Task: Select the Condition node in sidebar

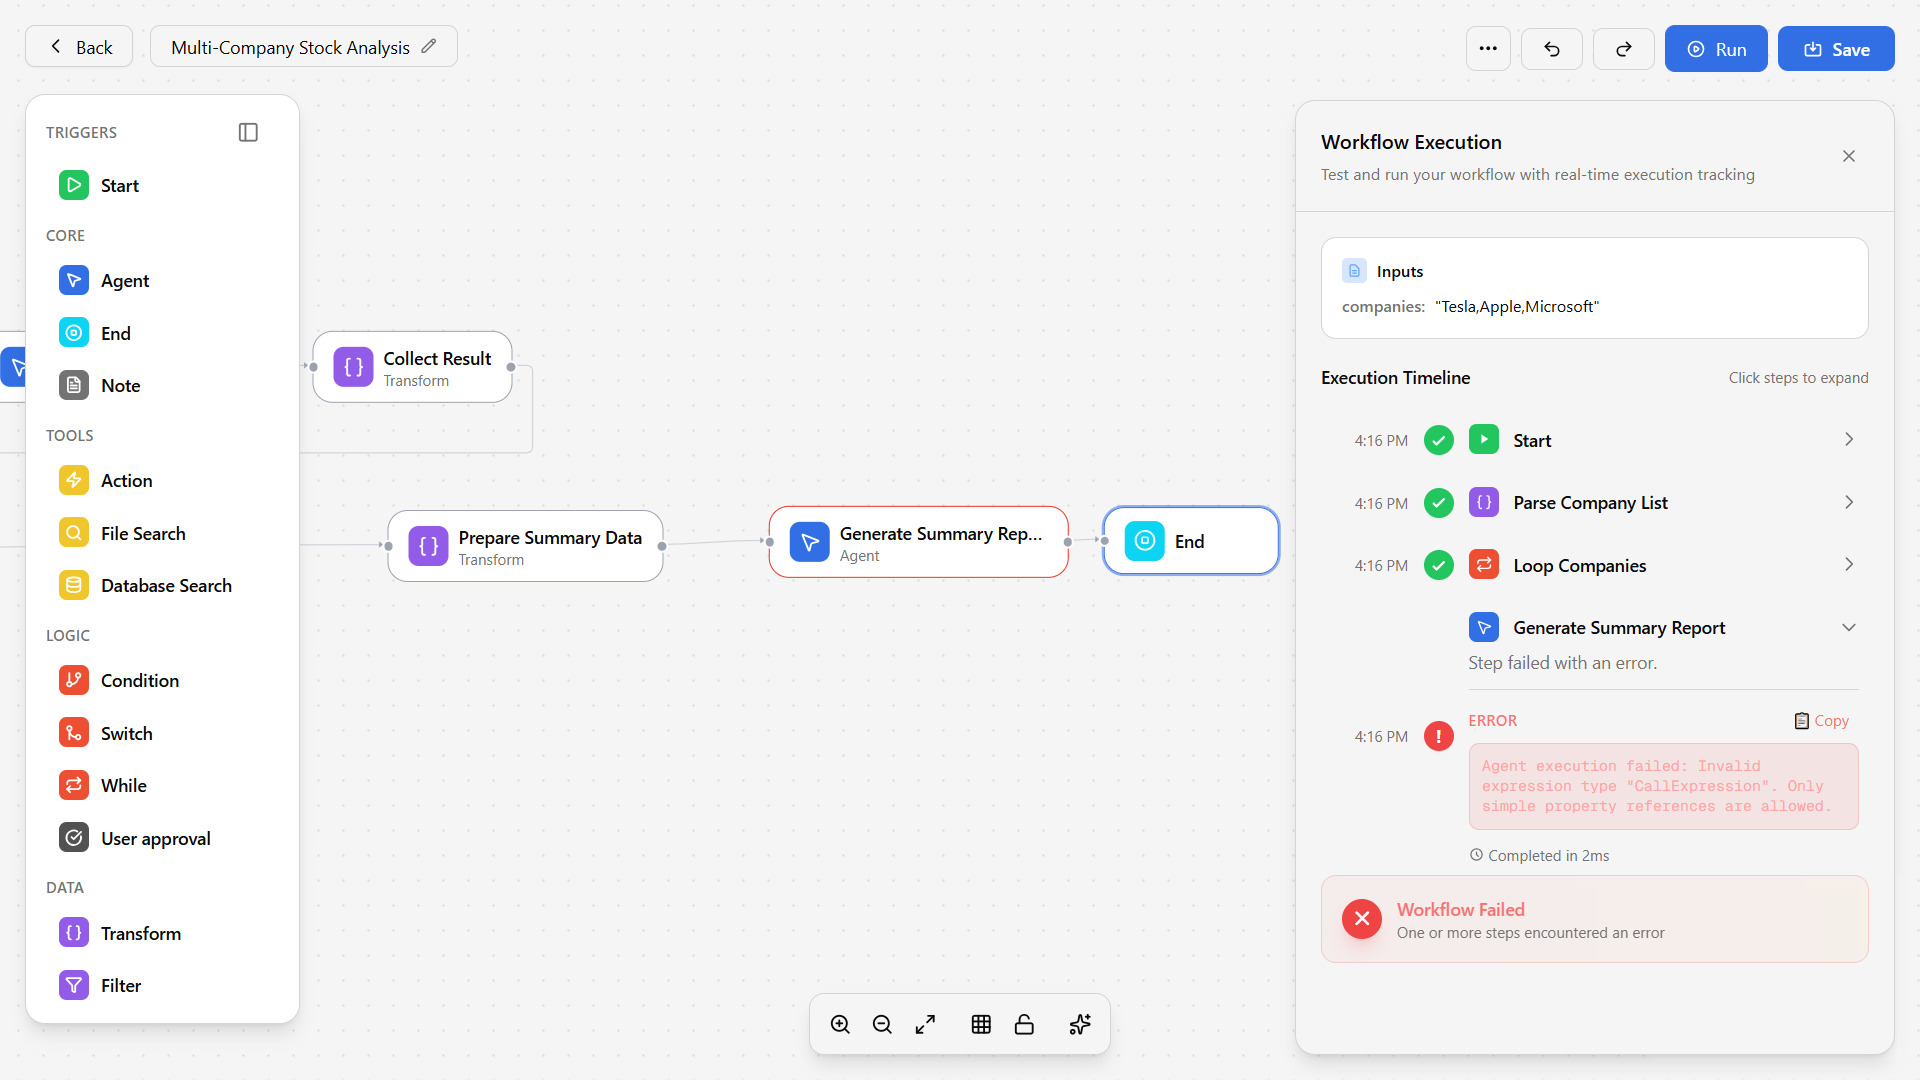Action: tap(139, 681)
